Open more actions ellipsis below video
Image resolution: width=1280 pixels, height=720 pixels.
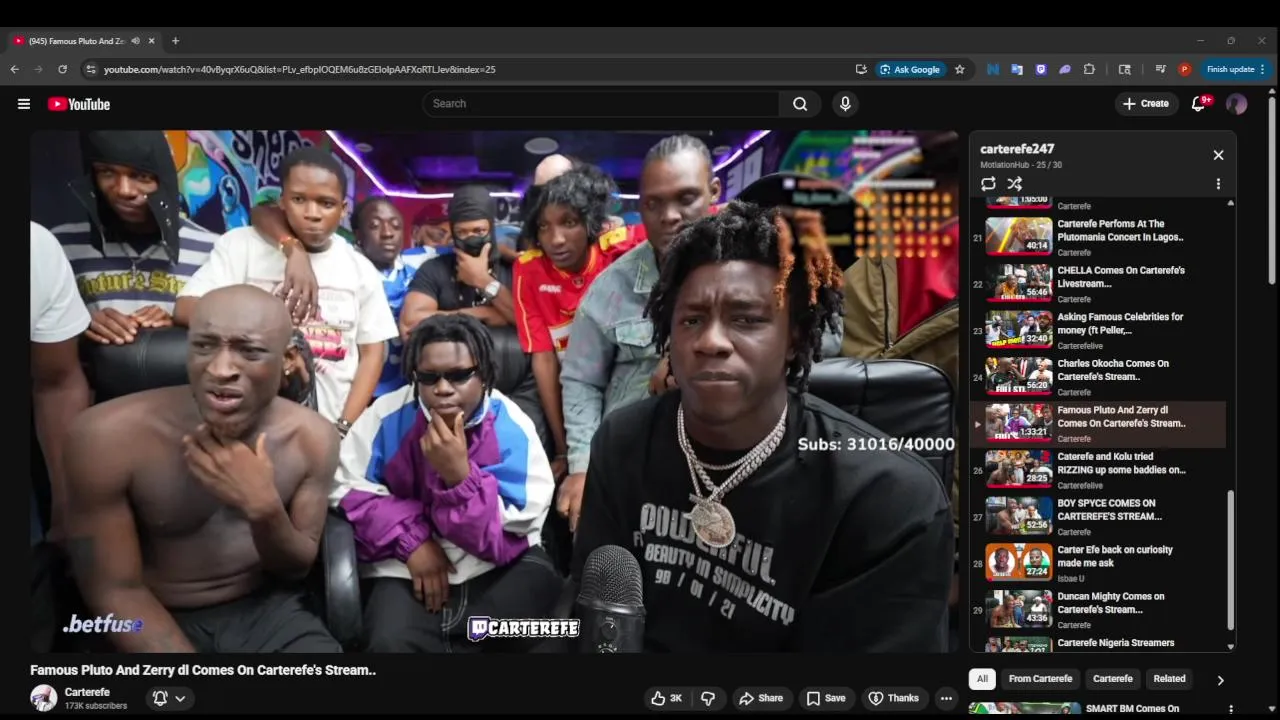coord(946,698)
